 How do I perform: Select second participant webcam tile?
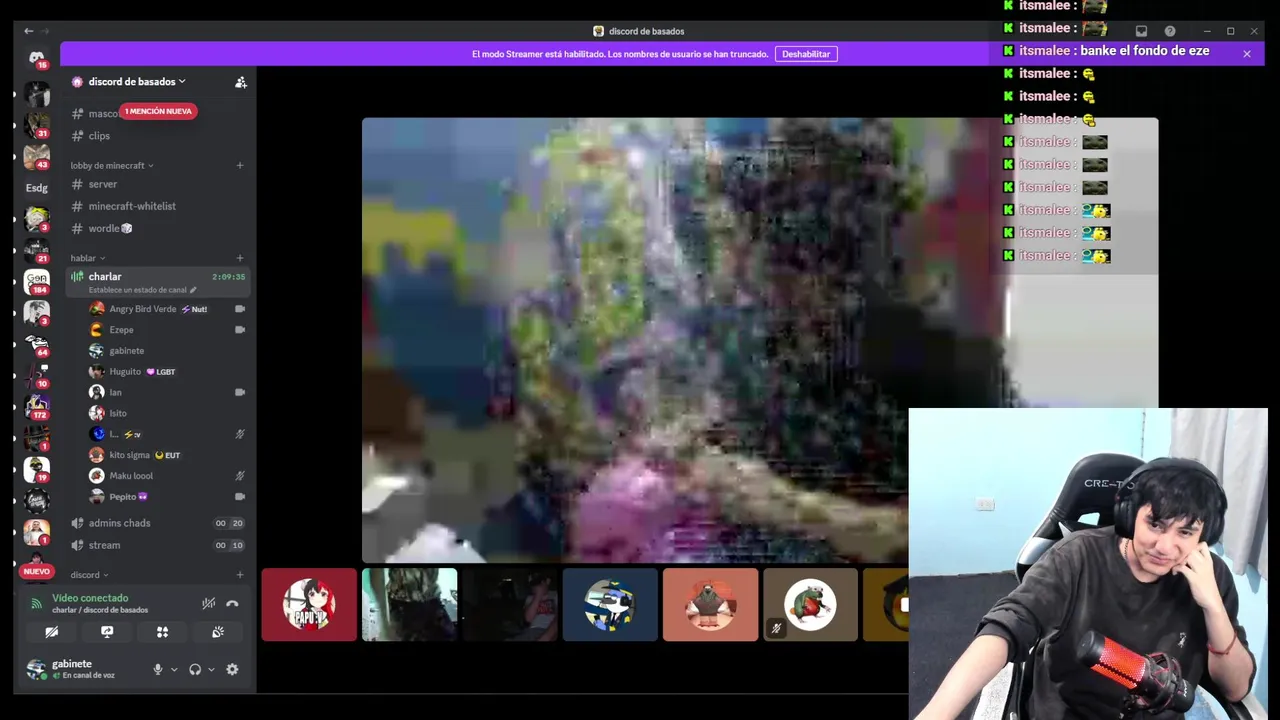tap(409, 605)
